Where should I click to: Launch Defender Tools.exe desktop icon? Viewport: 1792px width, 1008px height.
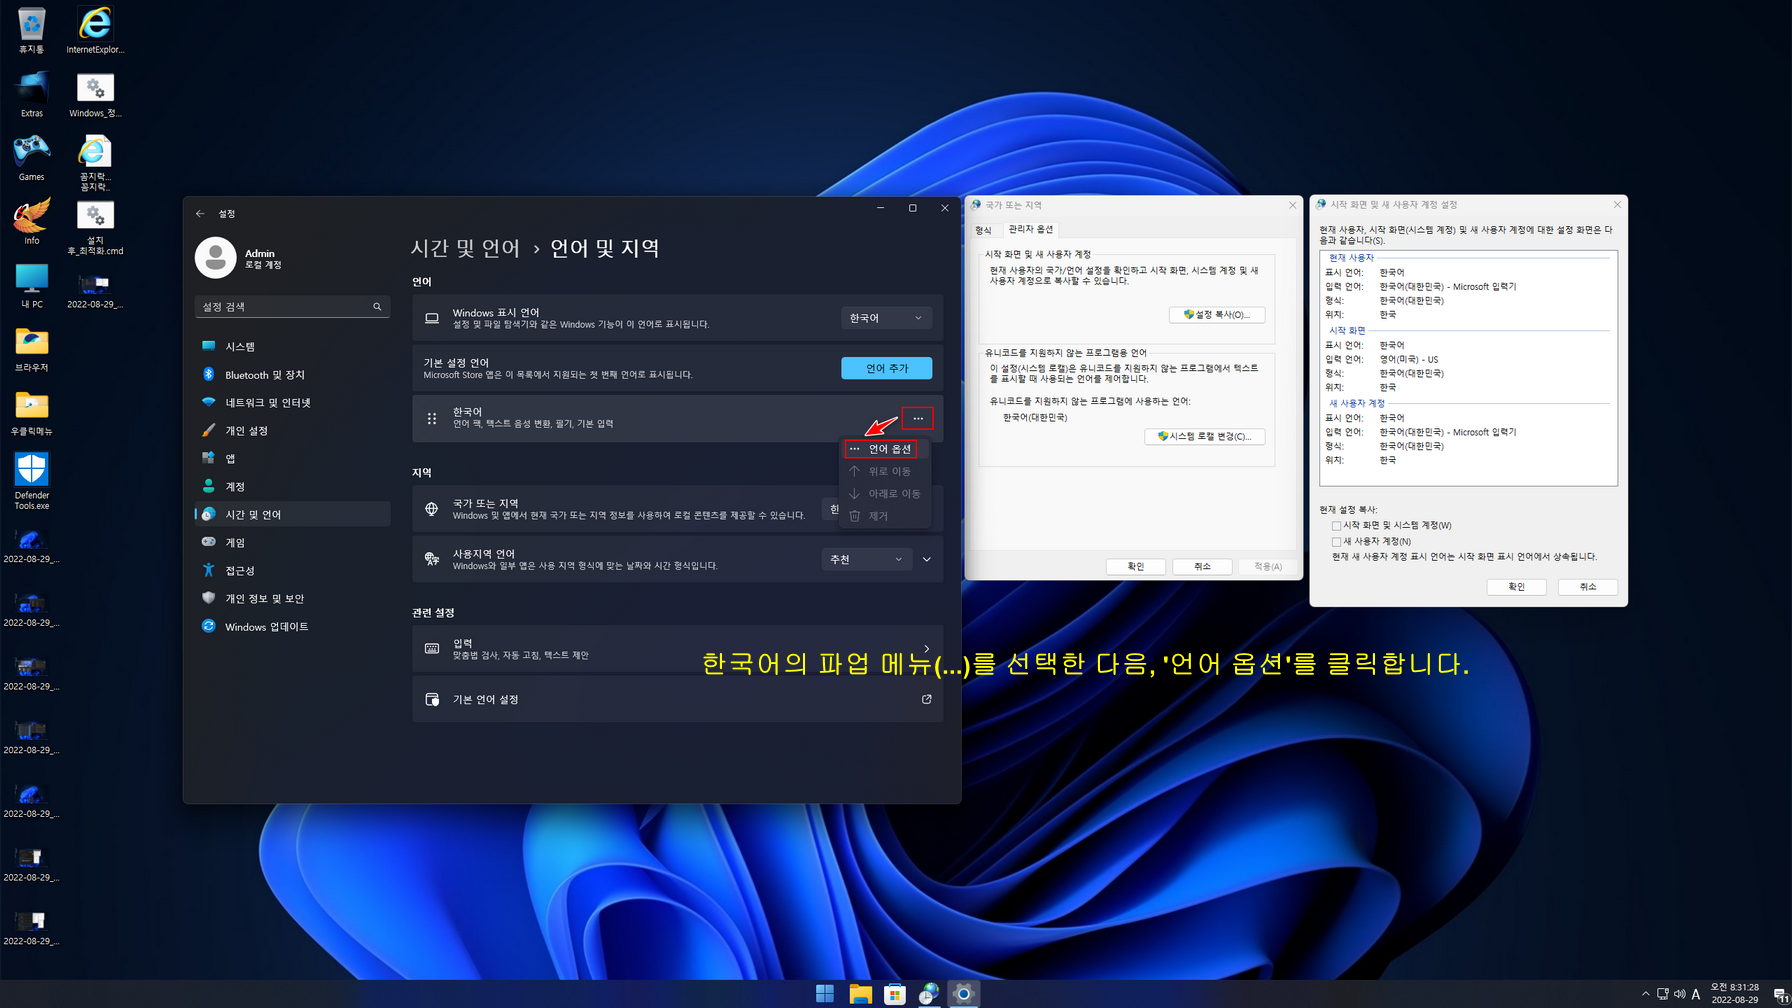(x=31, y=481)
